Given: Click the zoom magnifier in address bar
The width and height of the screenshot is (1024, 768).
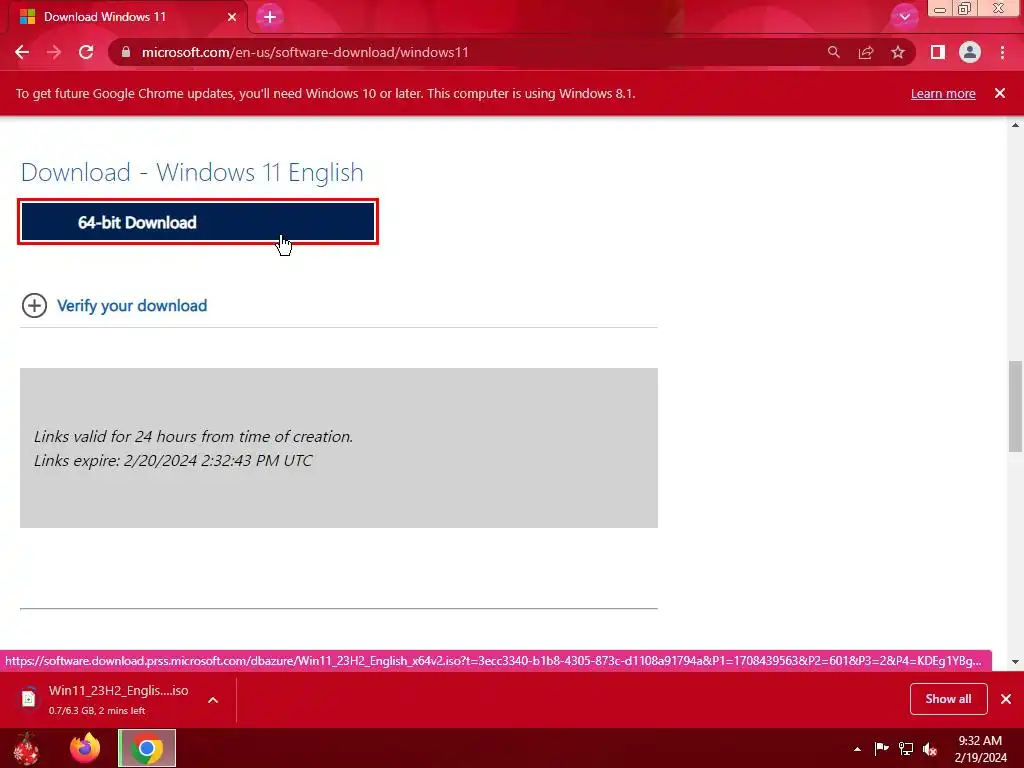Looking at the screenshot, I should (833, 52).
